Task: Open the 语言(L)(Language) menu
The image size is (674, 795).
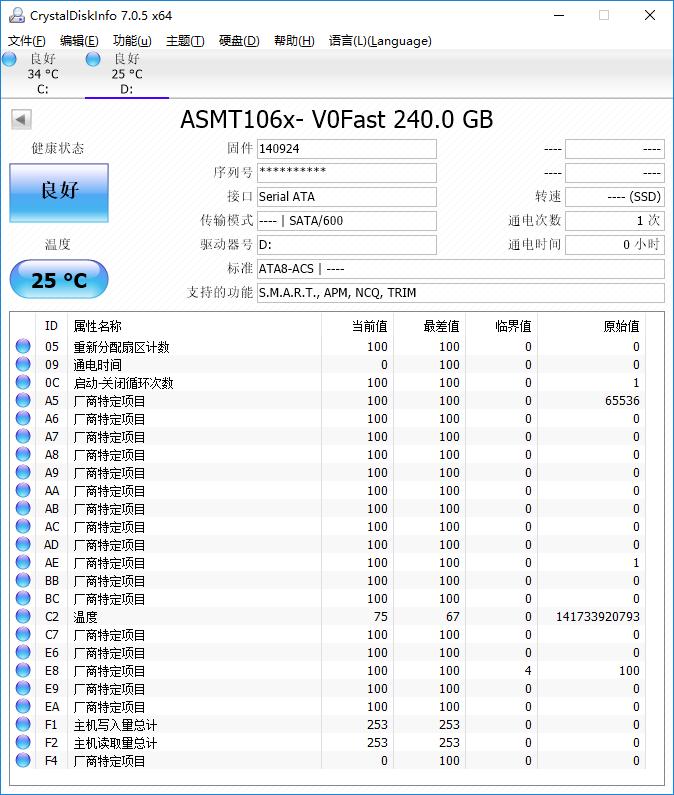Action: 380,41
